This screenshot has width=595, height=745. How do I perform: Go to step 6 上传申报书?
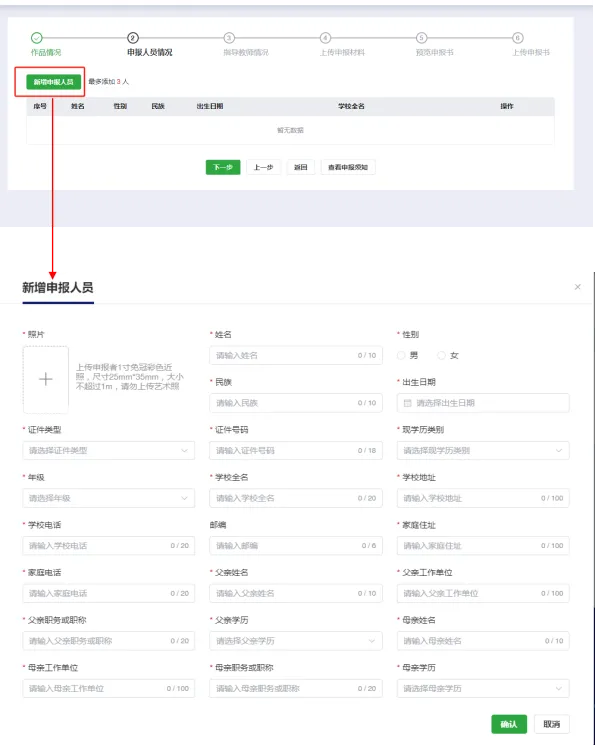[531, 52]
